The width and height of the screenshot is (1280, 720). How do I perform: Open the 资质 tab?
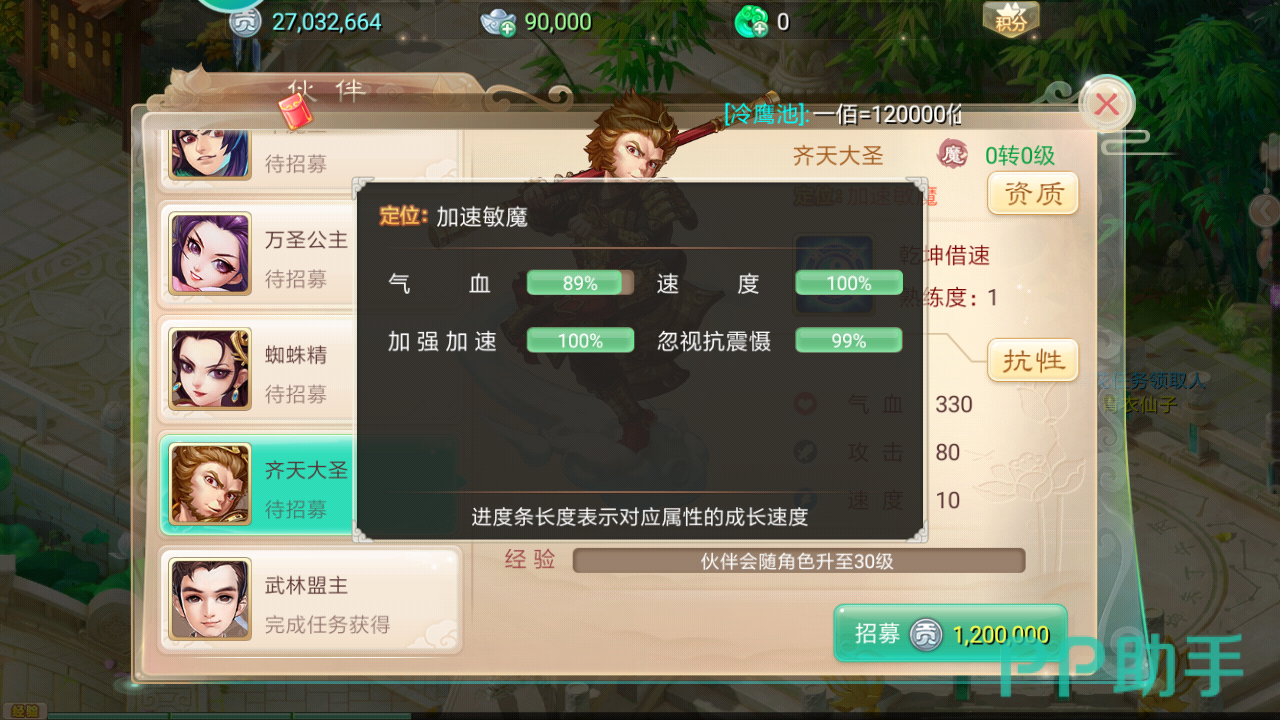[x=1033, y=193]
